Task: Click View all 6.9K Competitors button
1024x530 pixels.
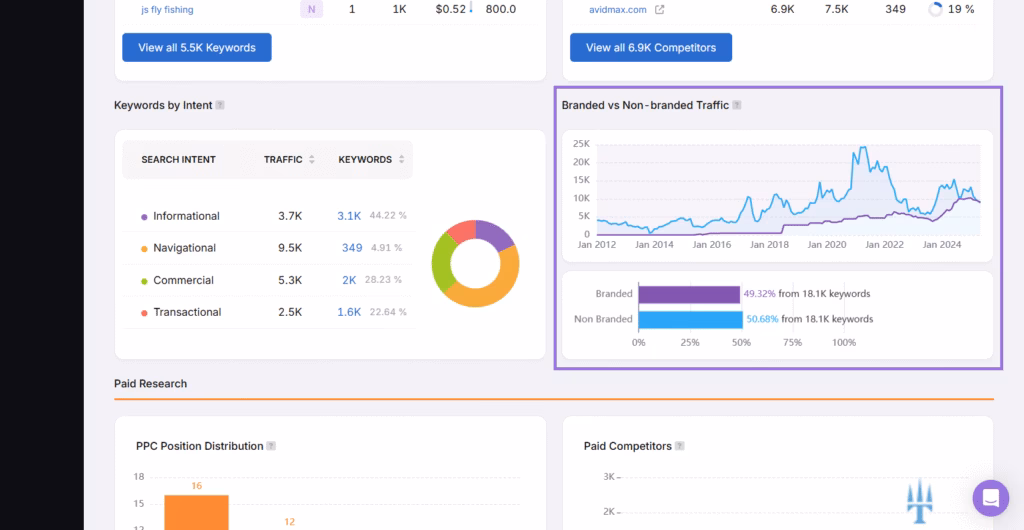Action: 650,48
